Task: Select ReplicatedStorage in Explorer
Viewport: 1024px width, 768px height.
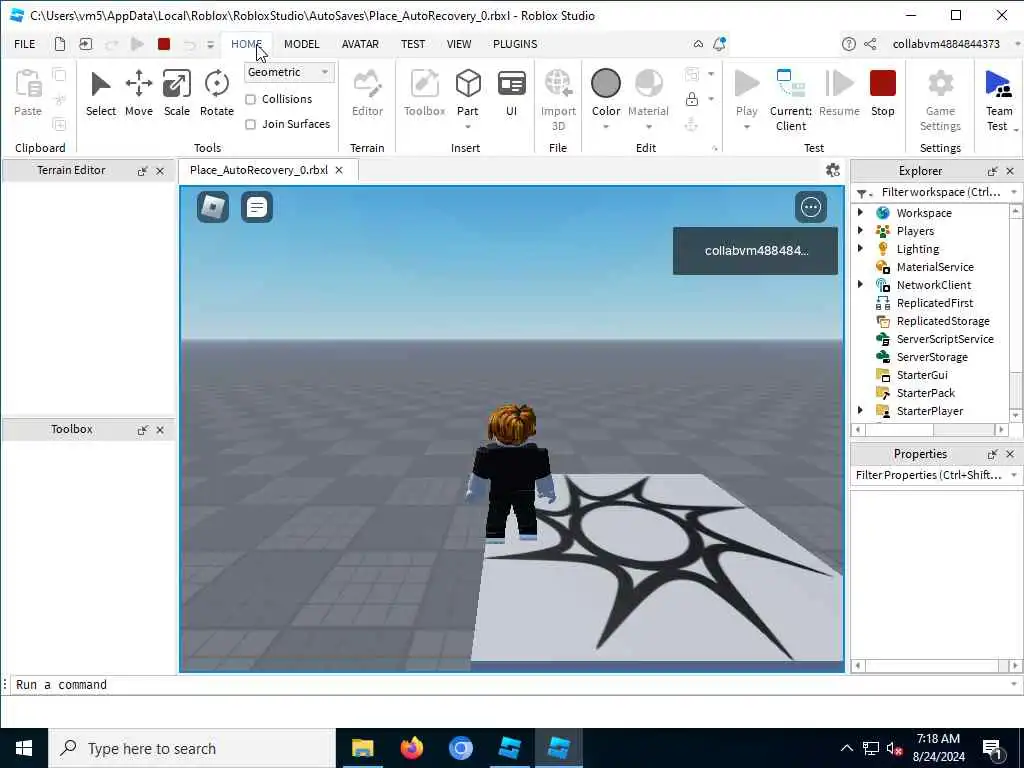Action: pyautogui.click(x=942, y=321)
